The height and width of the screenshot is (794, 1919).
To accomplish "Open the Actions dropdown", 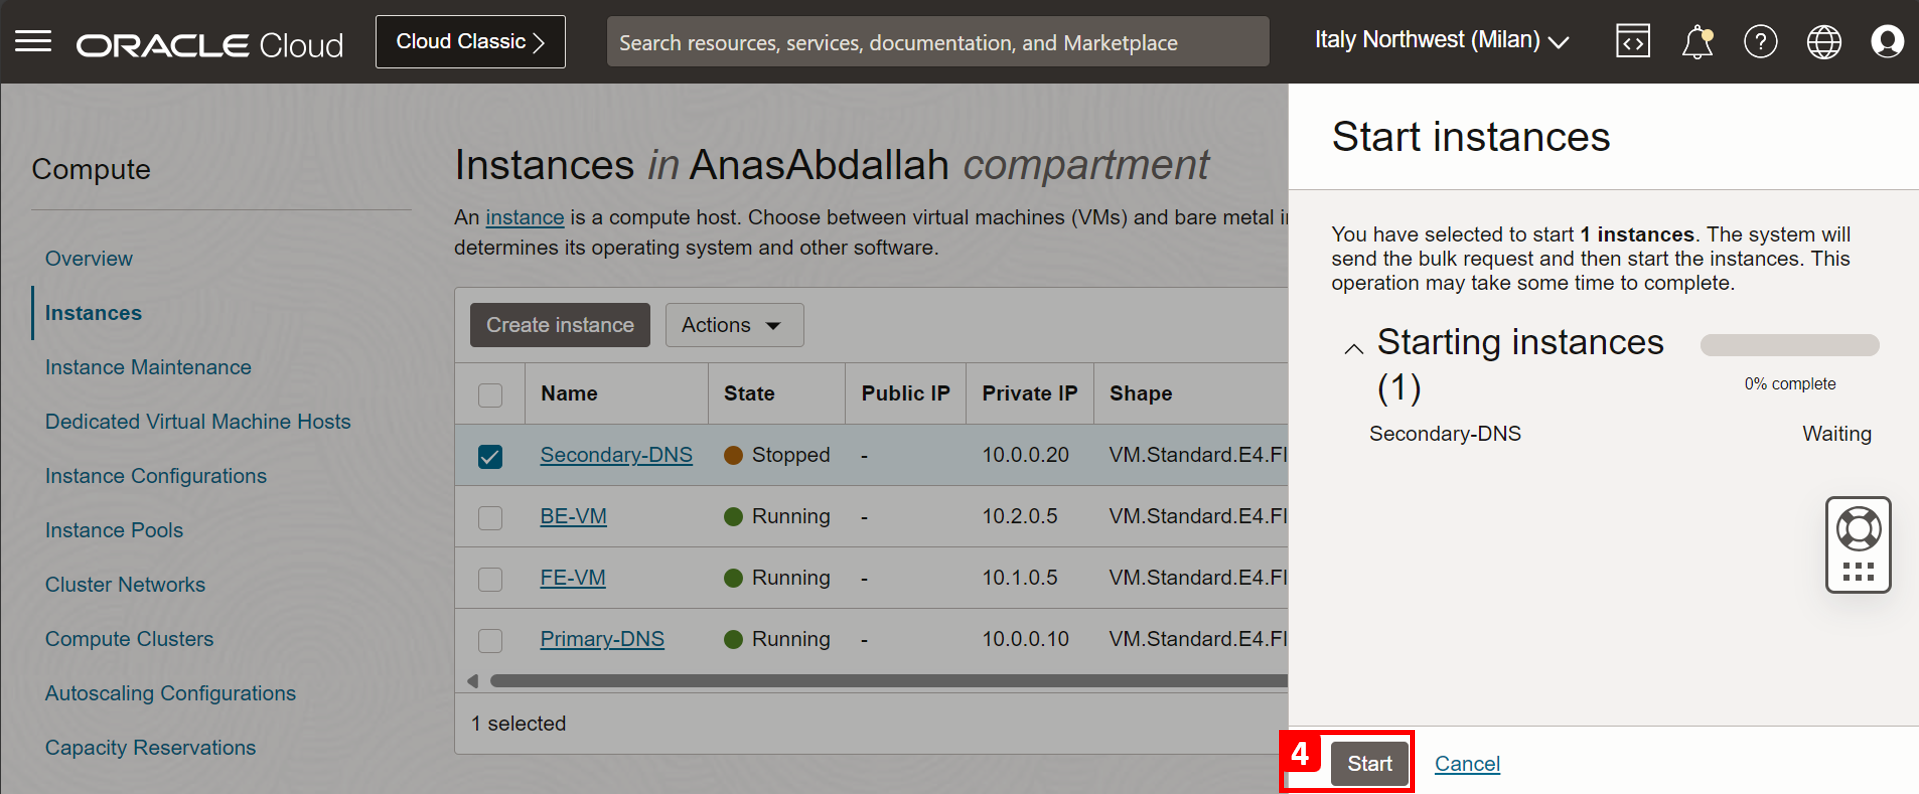I will 734,325.
